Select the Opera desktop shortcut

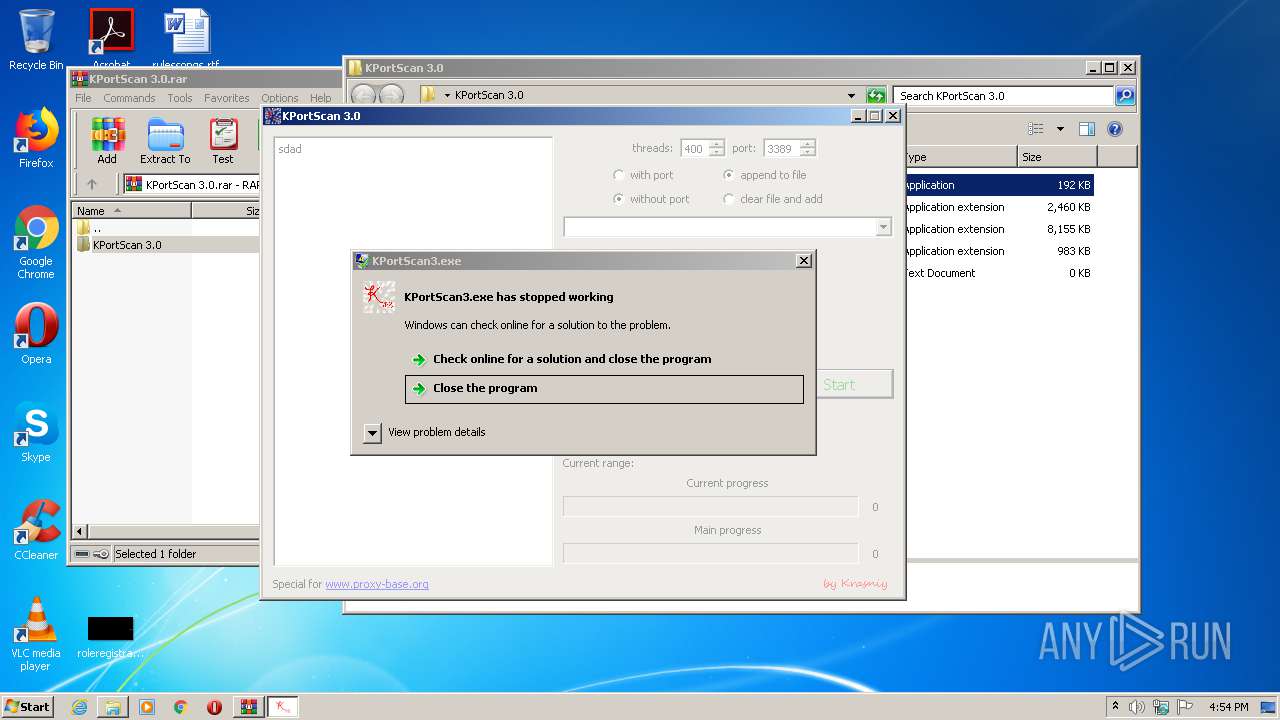pyautogui.click(x=36, y=334)
